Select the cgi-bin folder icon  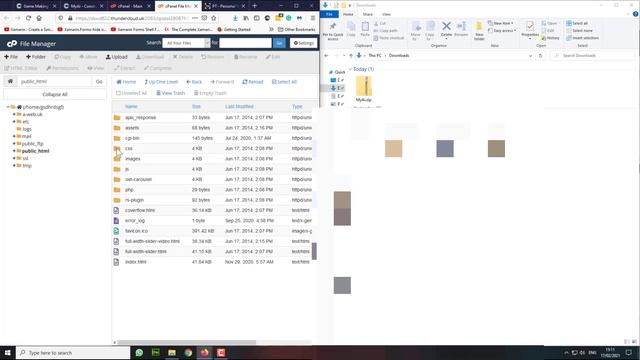tap(117, 138)
